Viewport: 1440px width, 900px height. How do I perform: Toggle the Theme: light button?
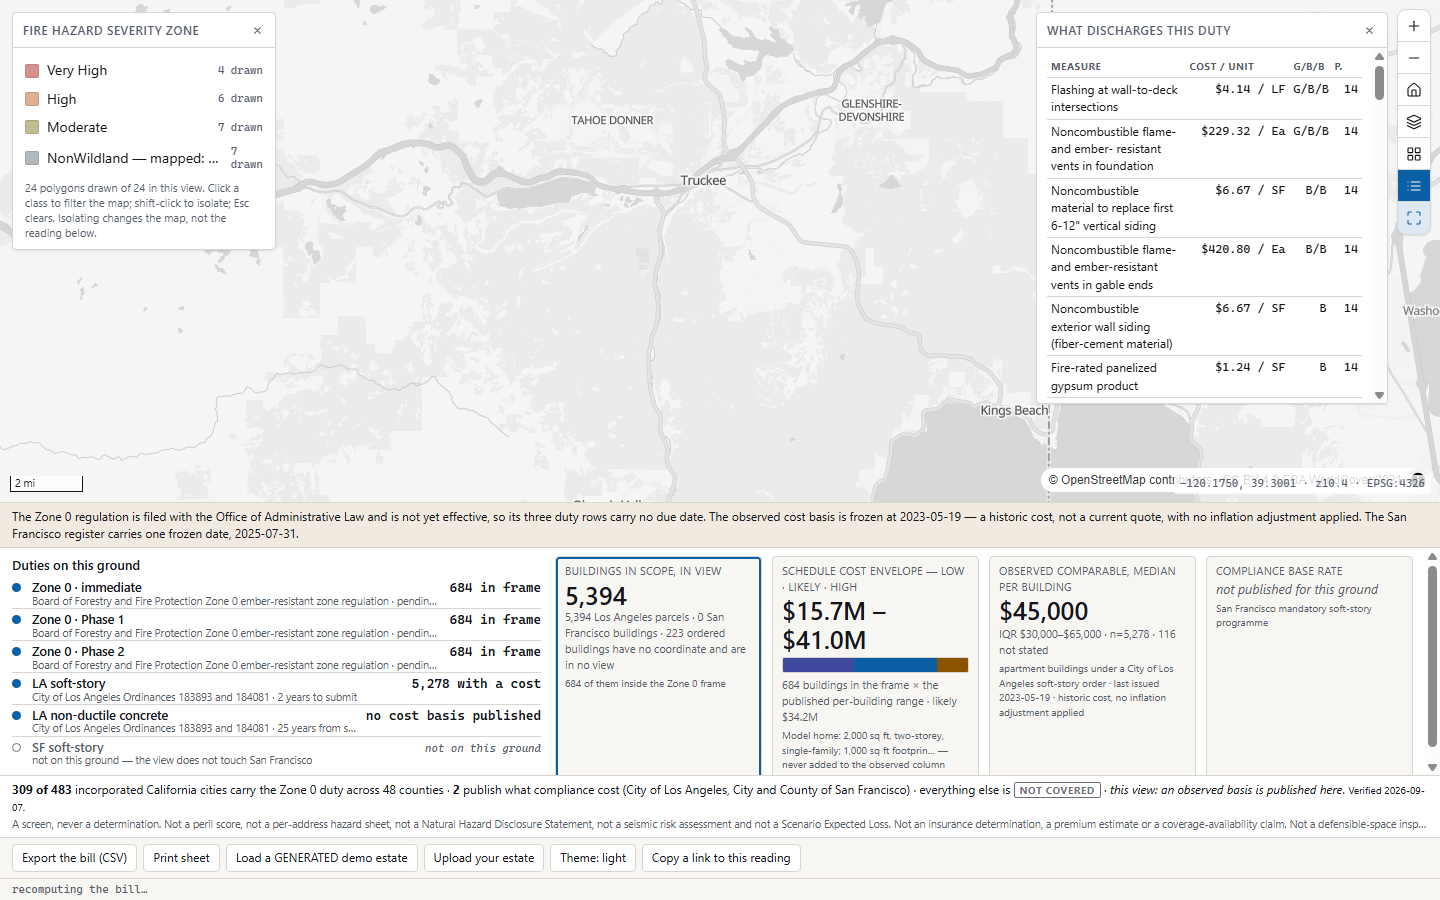point(593,858)
